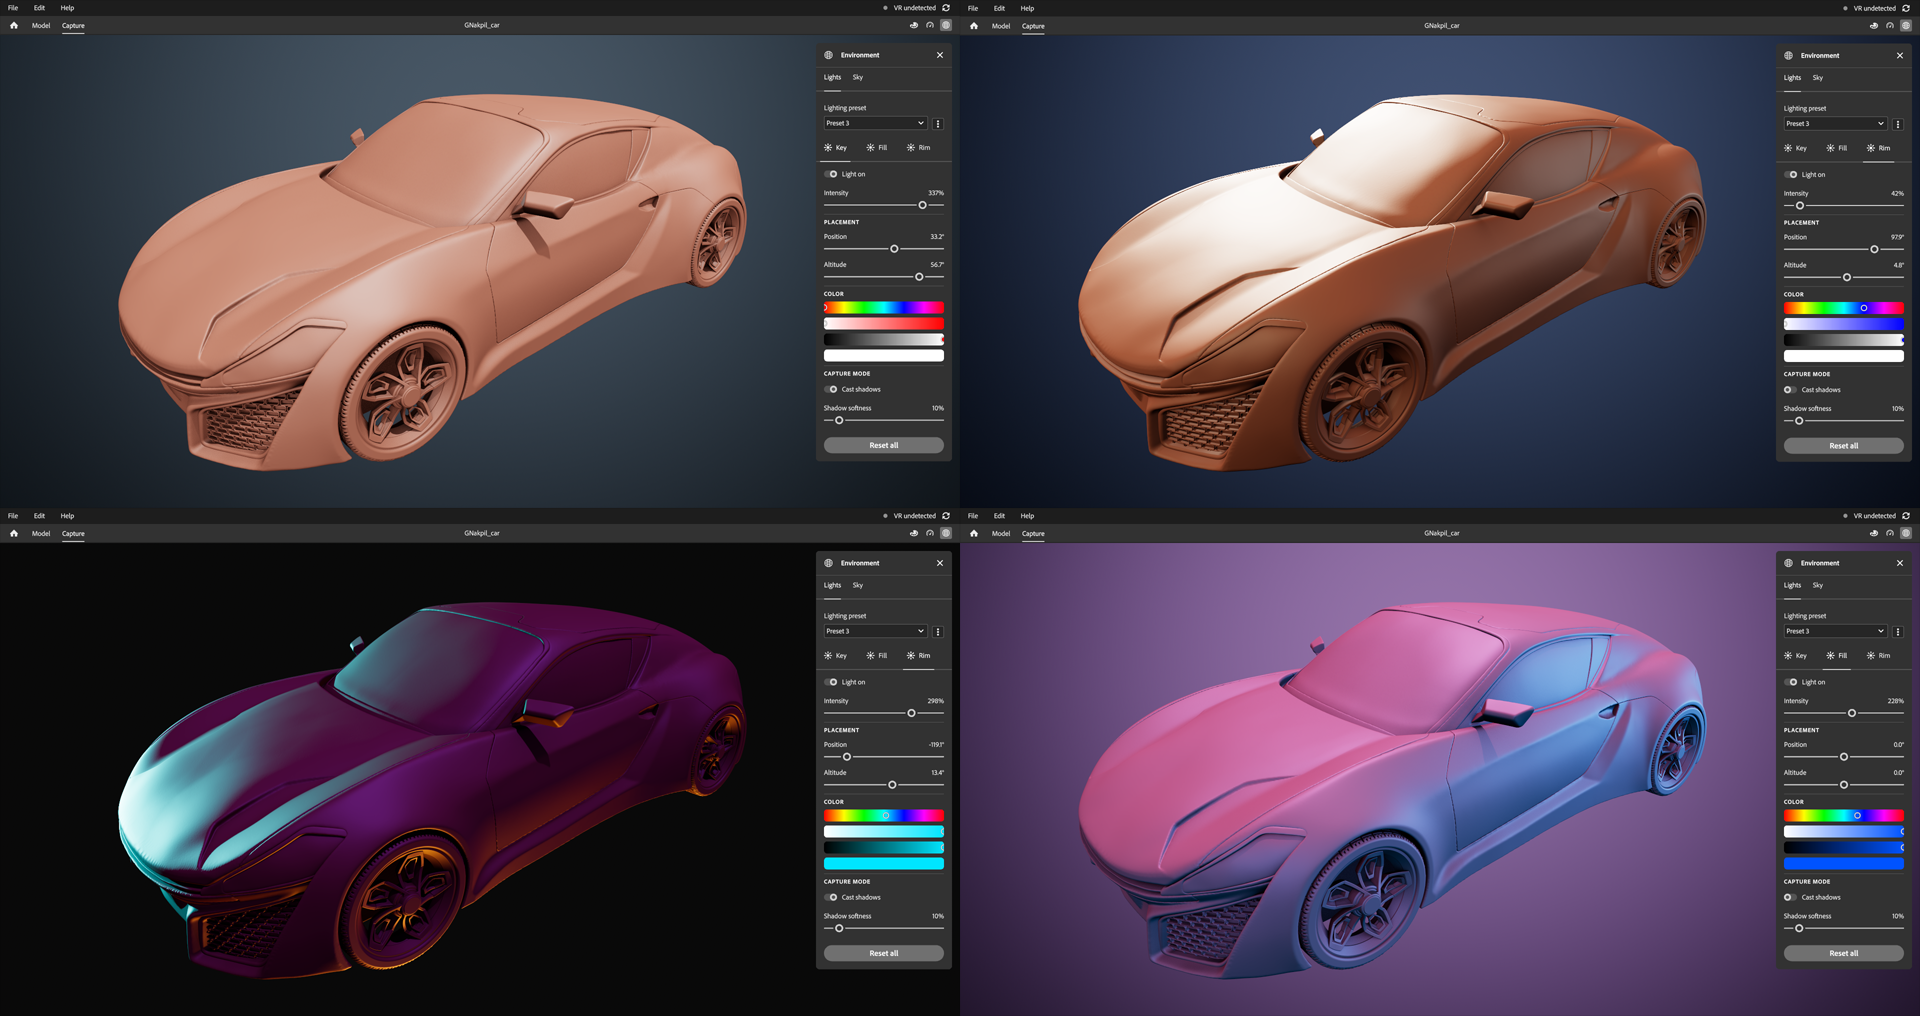Switch to Sky tab in 337% intensity panel

coord(858,77)
